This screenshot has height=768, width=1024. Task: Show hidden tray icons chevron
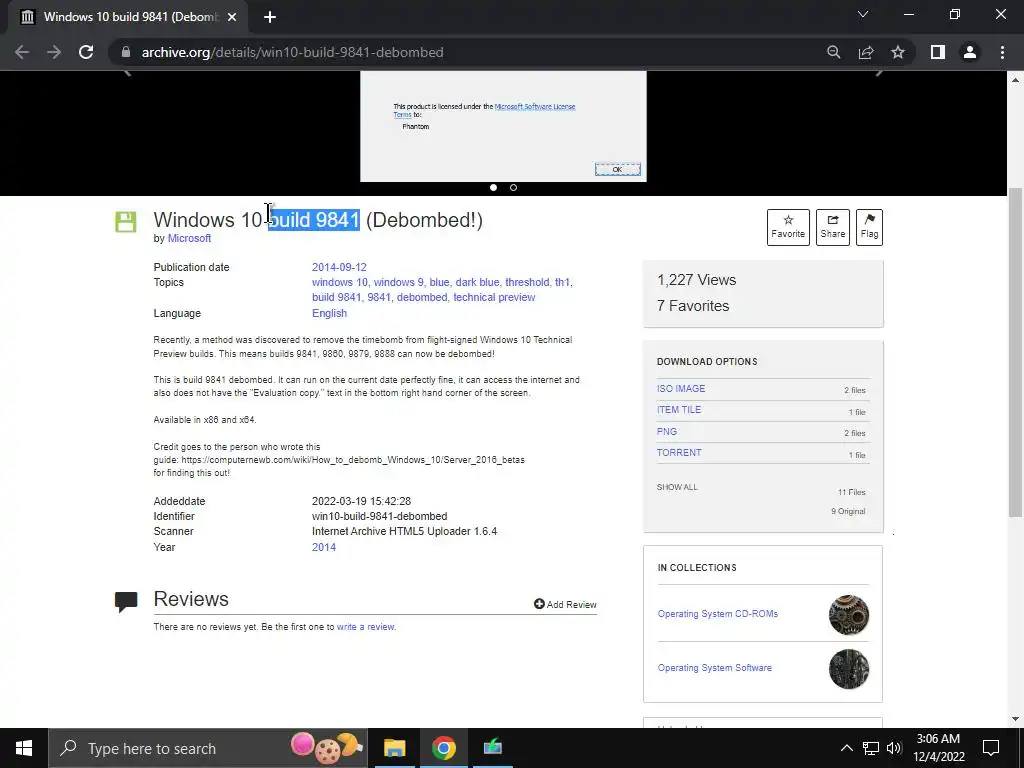tap(846, 748)
